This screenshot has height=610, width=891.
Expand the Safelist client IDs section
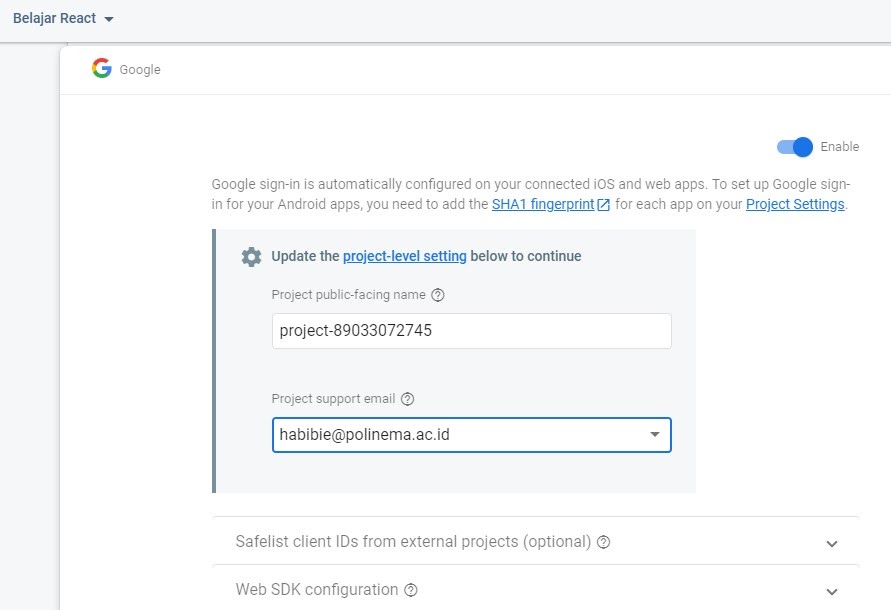tap(831, 543)
